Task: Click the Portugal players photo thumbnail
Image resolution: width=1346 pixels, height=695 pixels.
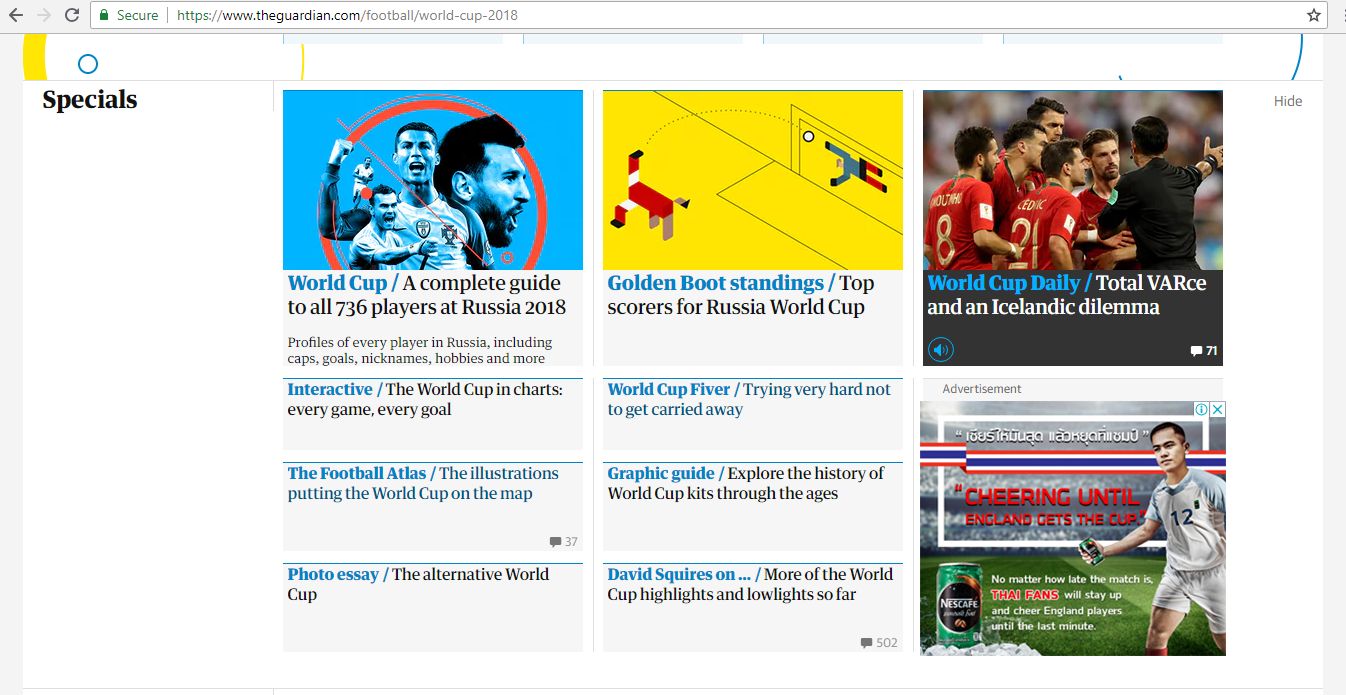Action: [1072, 180]
